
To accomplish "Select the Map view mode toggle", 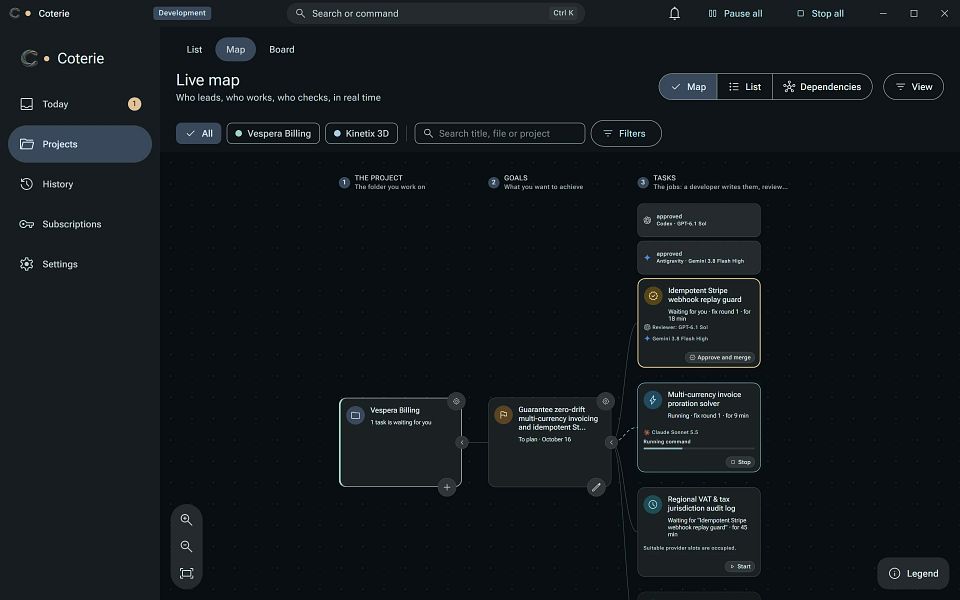I will [688, 87].
